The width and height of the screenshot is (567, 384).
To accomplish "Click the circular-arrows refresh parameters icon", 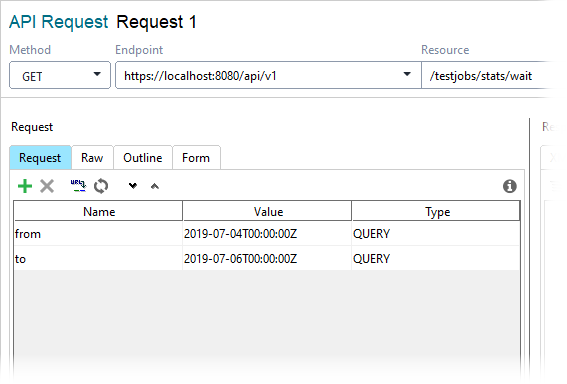I will (x=101, y=187).
